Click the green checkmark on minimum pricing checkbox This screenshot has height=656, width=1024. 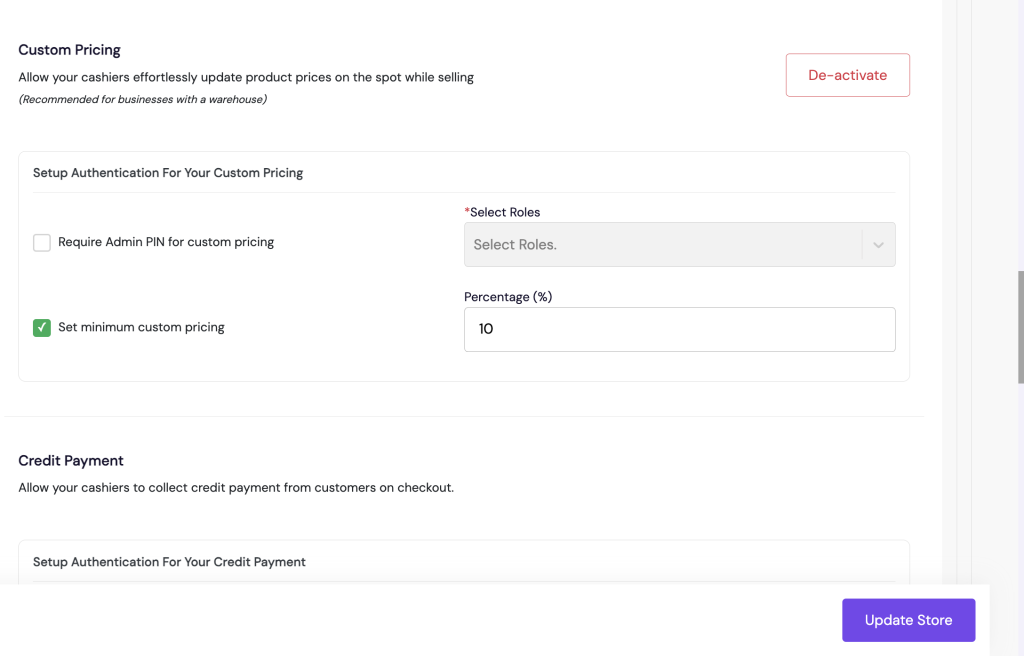pos(41,327)
